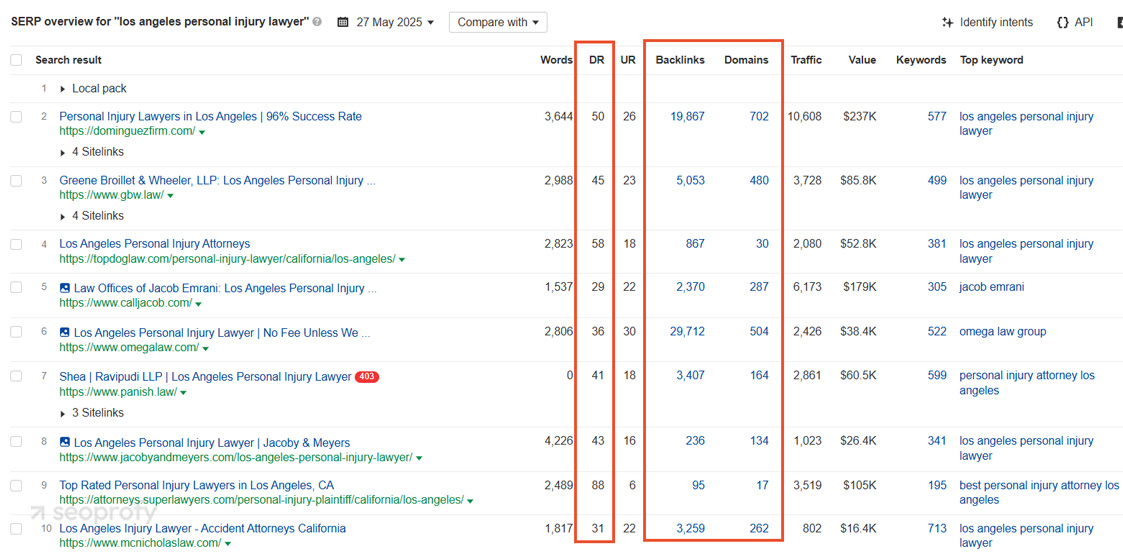Sort by the UR column header
The image size is (1123, 555).
click(628, 60)
